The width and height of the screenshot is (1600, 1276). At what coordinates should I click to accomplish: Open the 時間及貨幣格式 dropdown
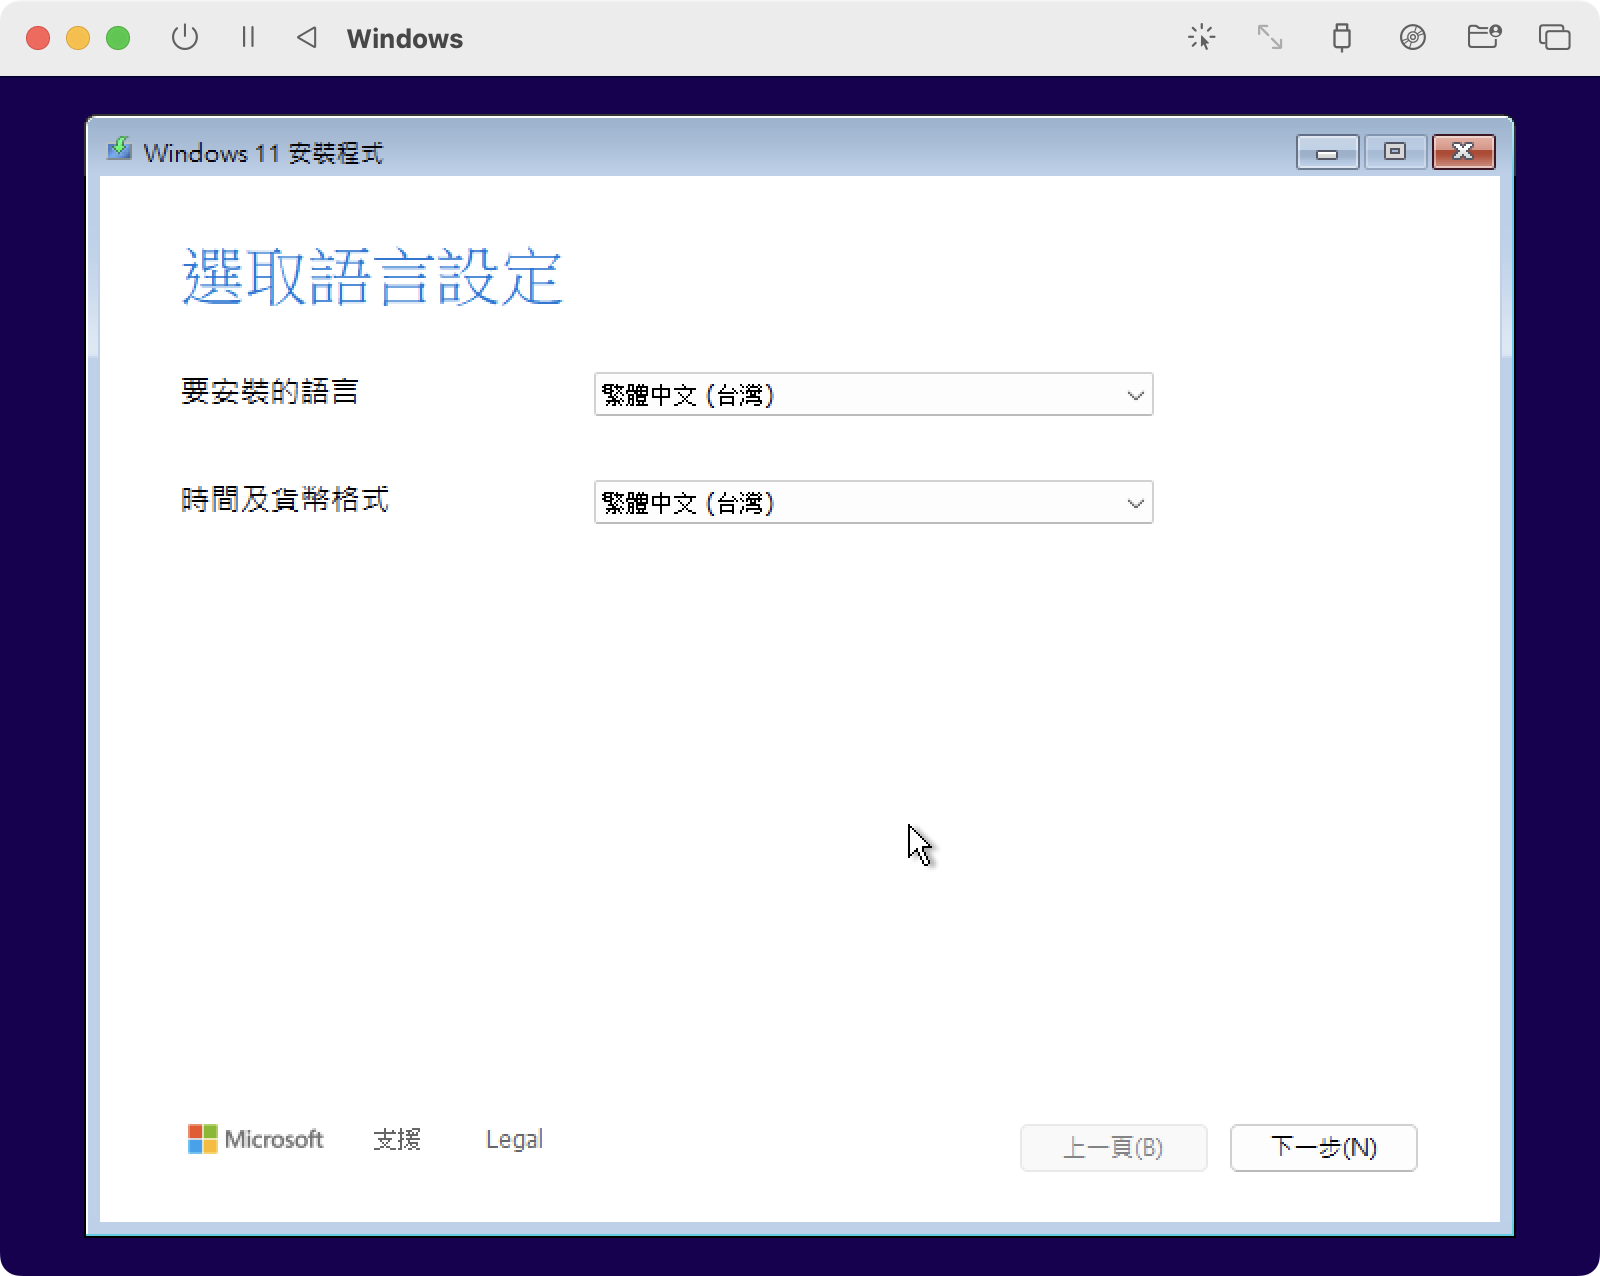tap(873, 502)
